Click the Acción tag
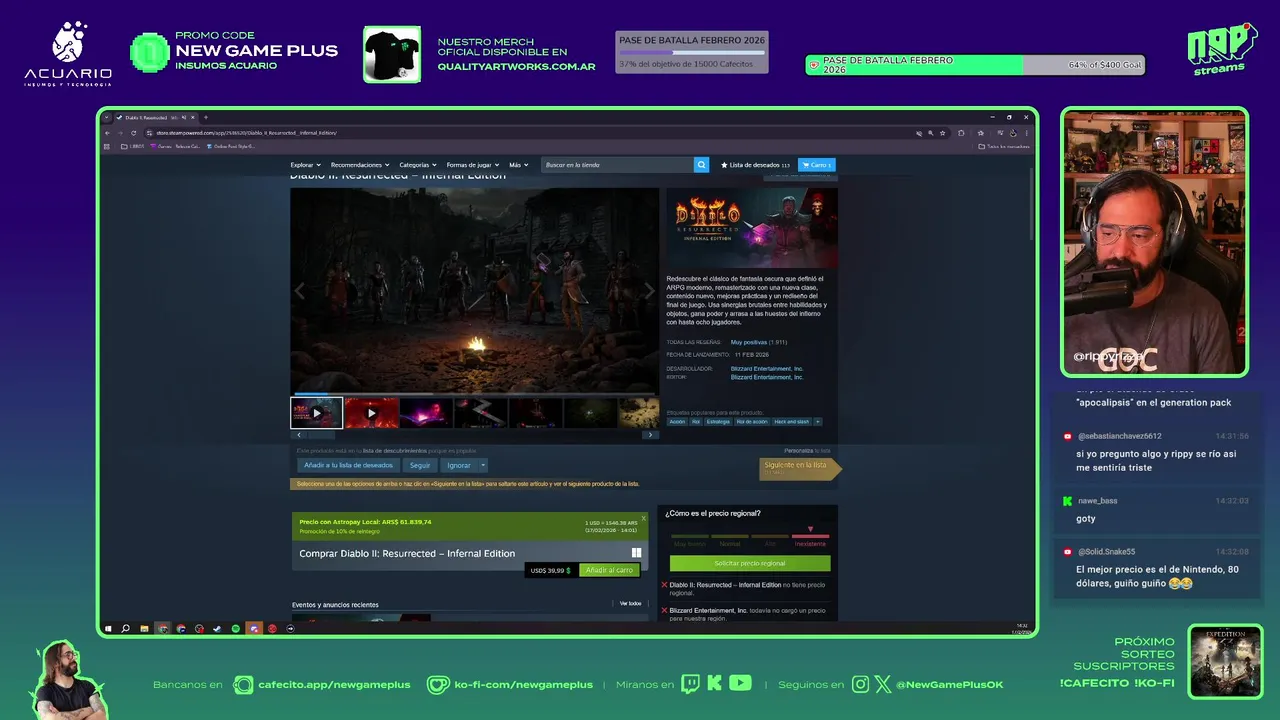The height and width of the screenshot is (720, 1280). (677, 422)
